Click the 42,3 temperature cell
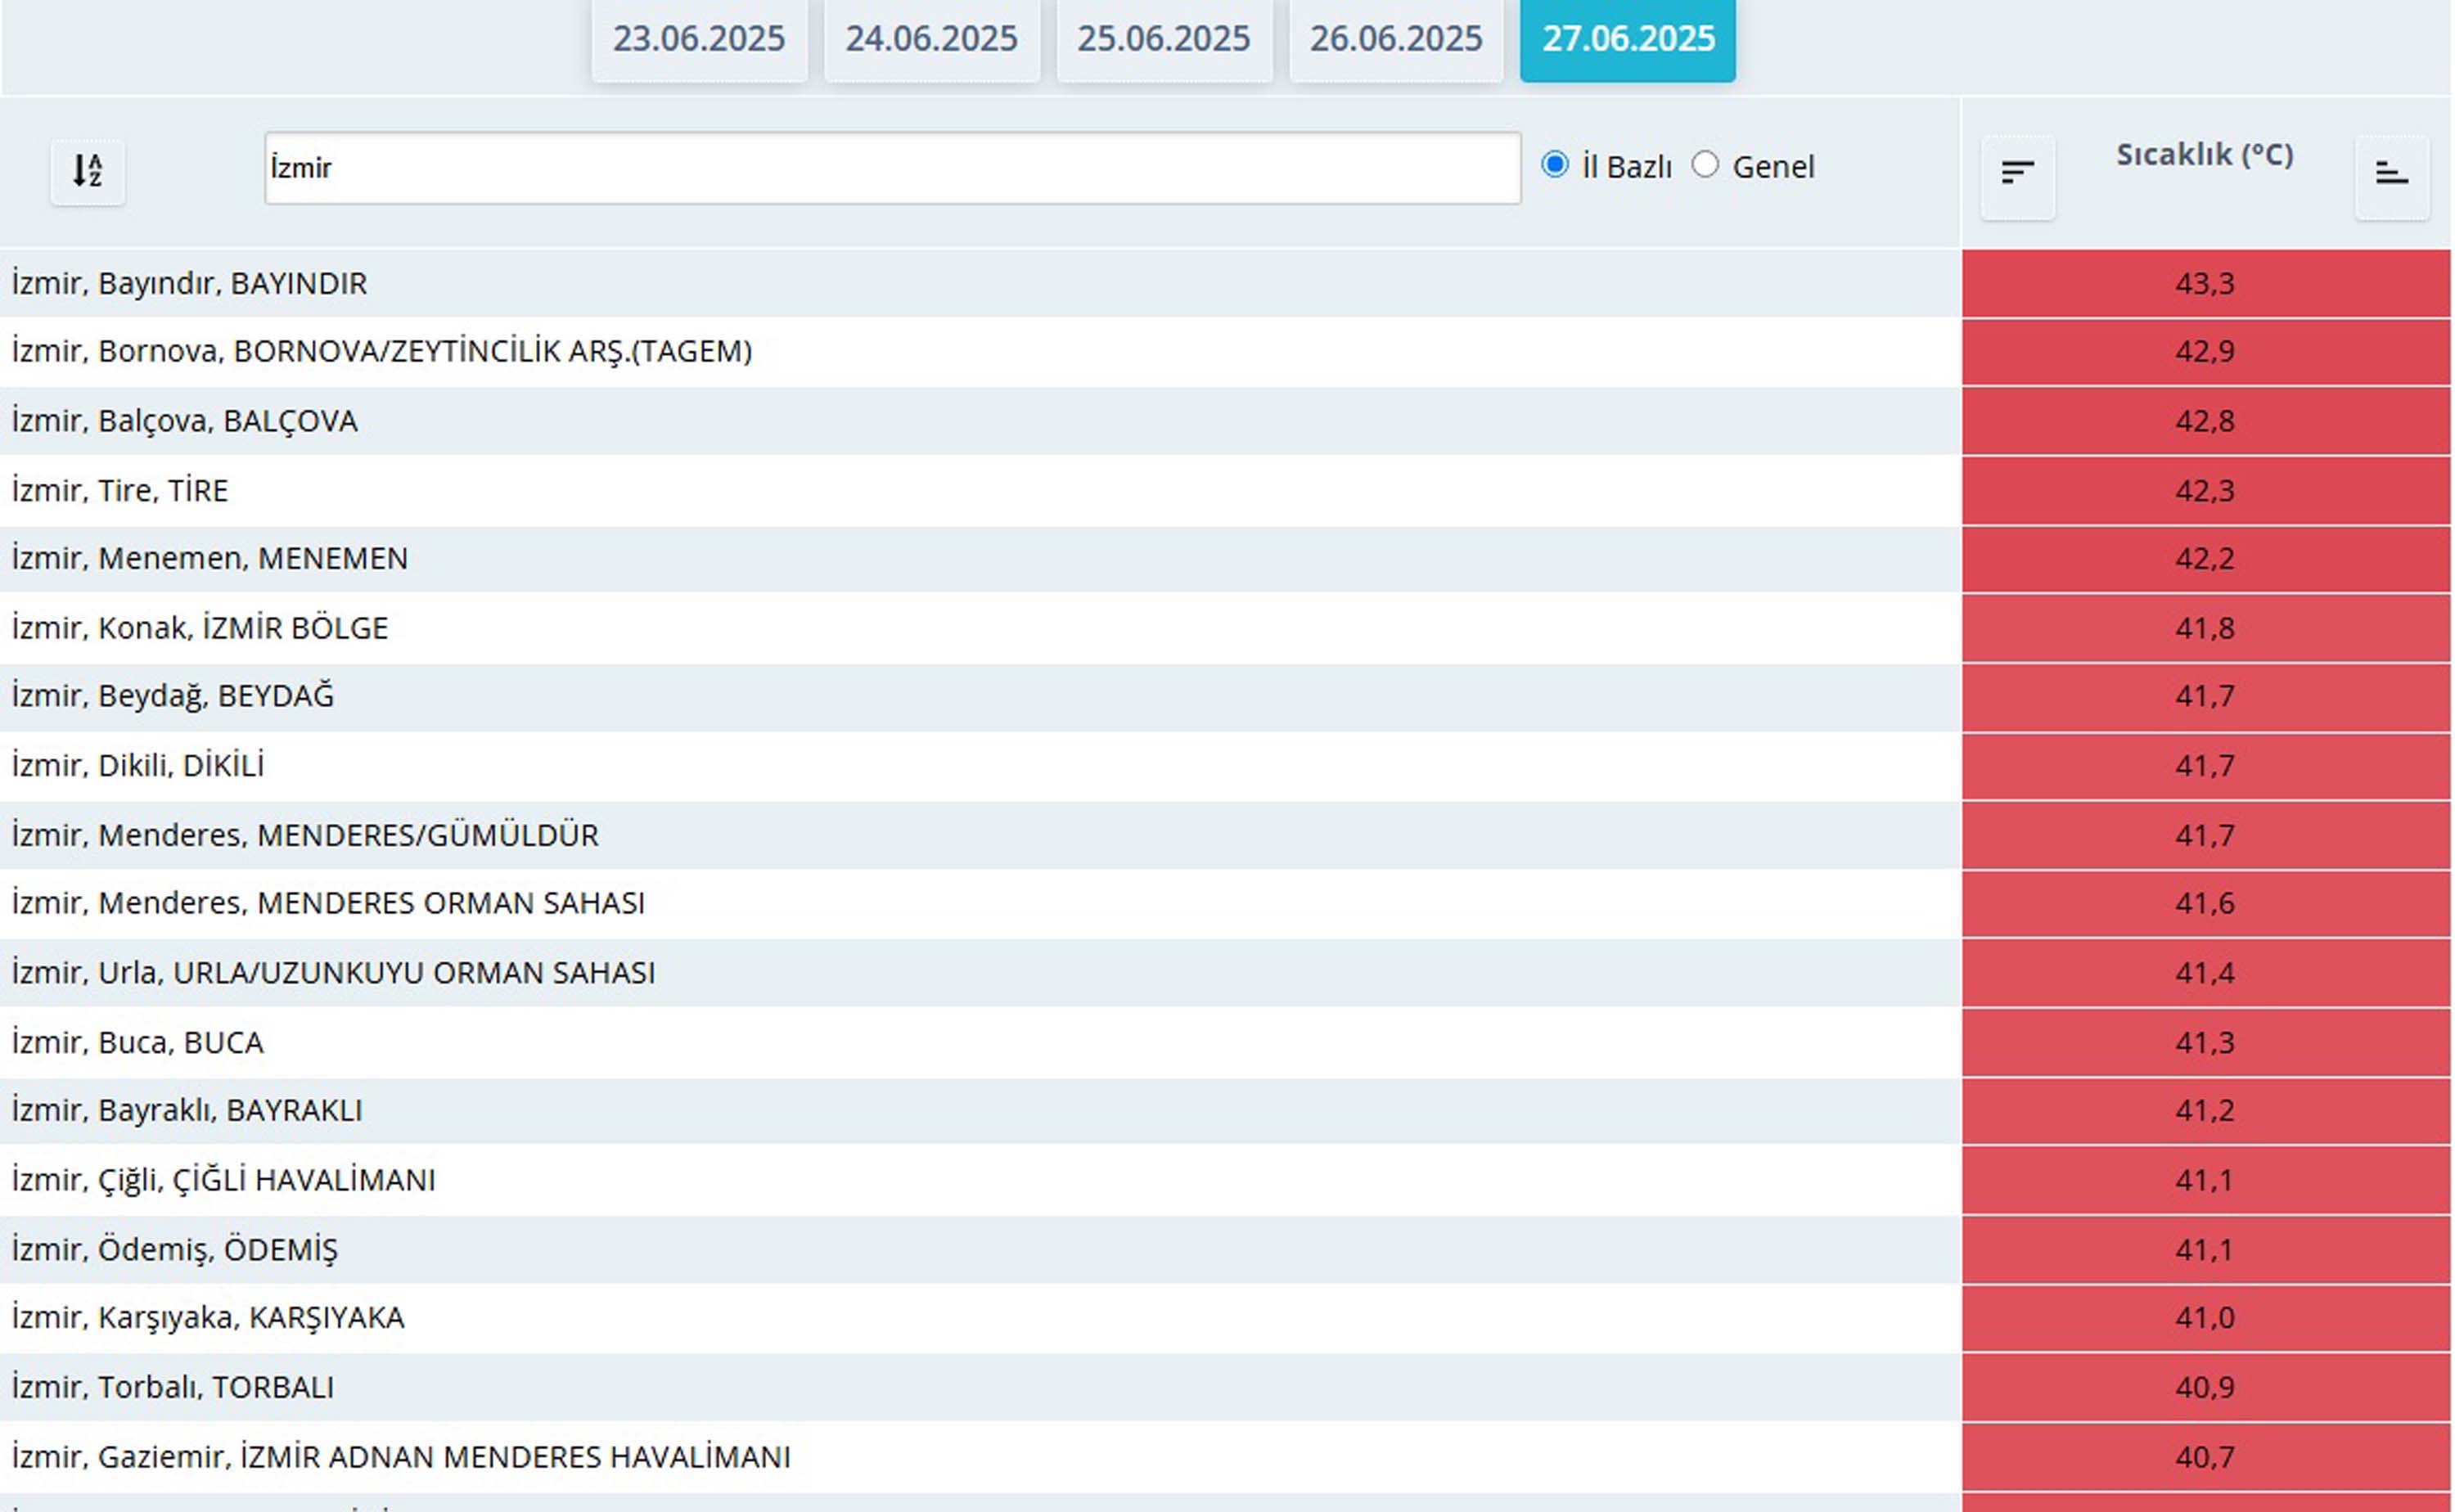2455x1512 pixels. point(2205,490)
